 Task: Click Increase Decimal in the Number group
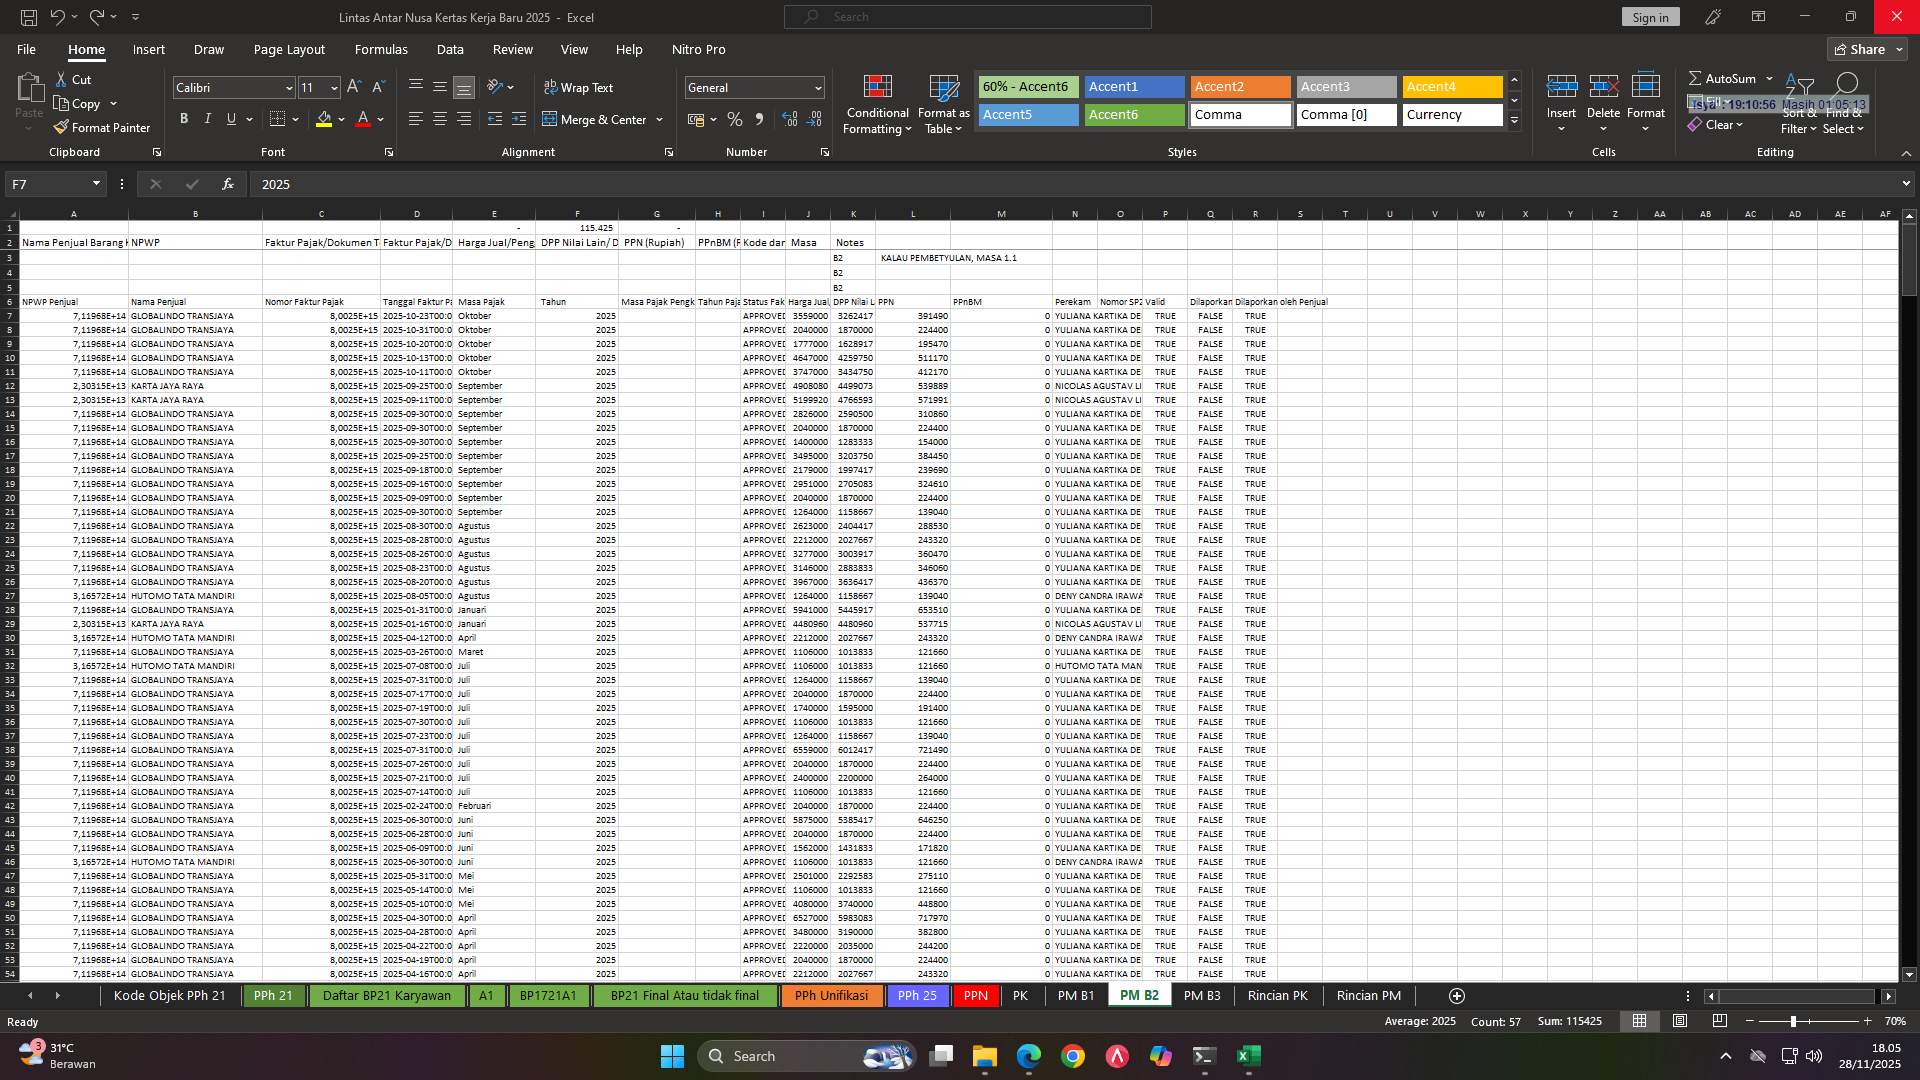789,118
